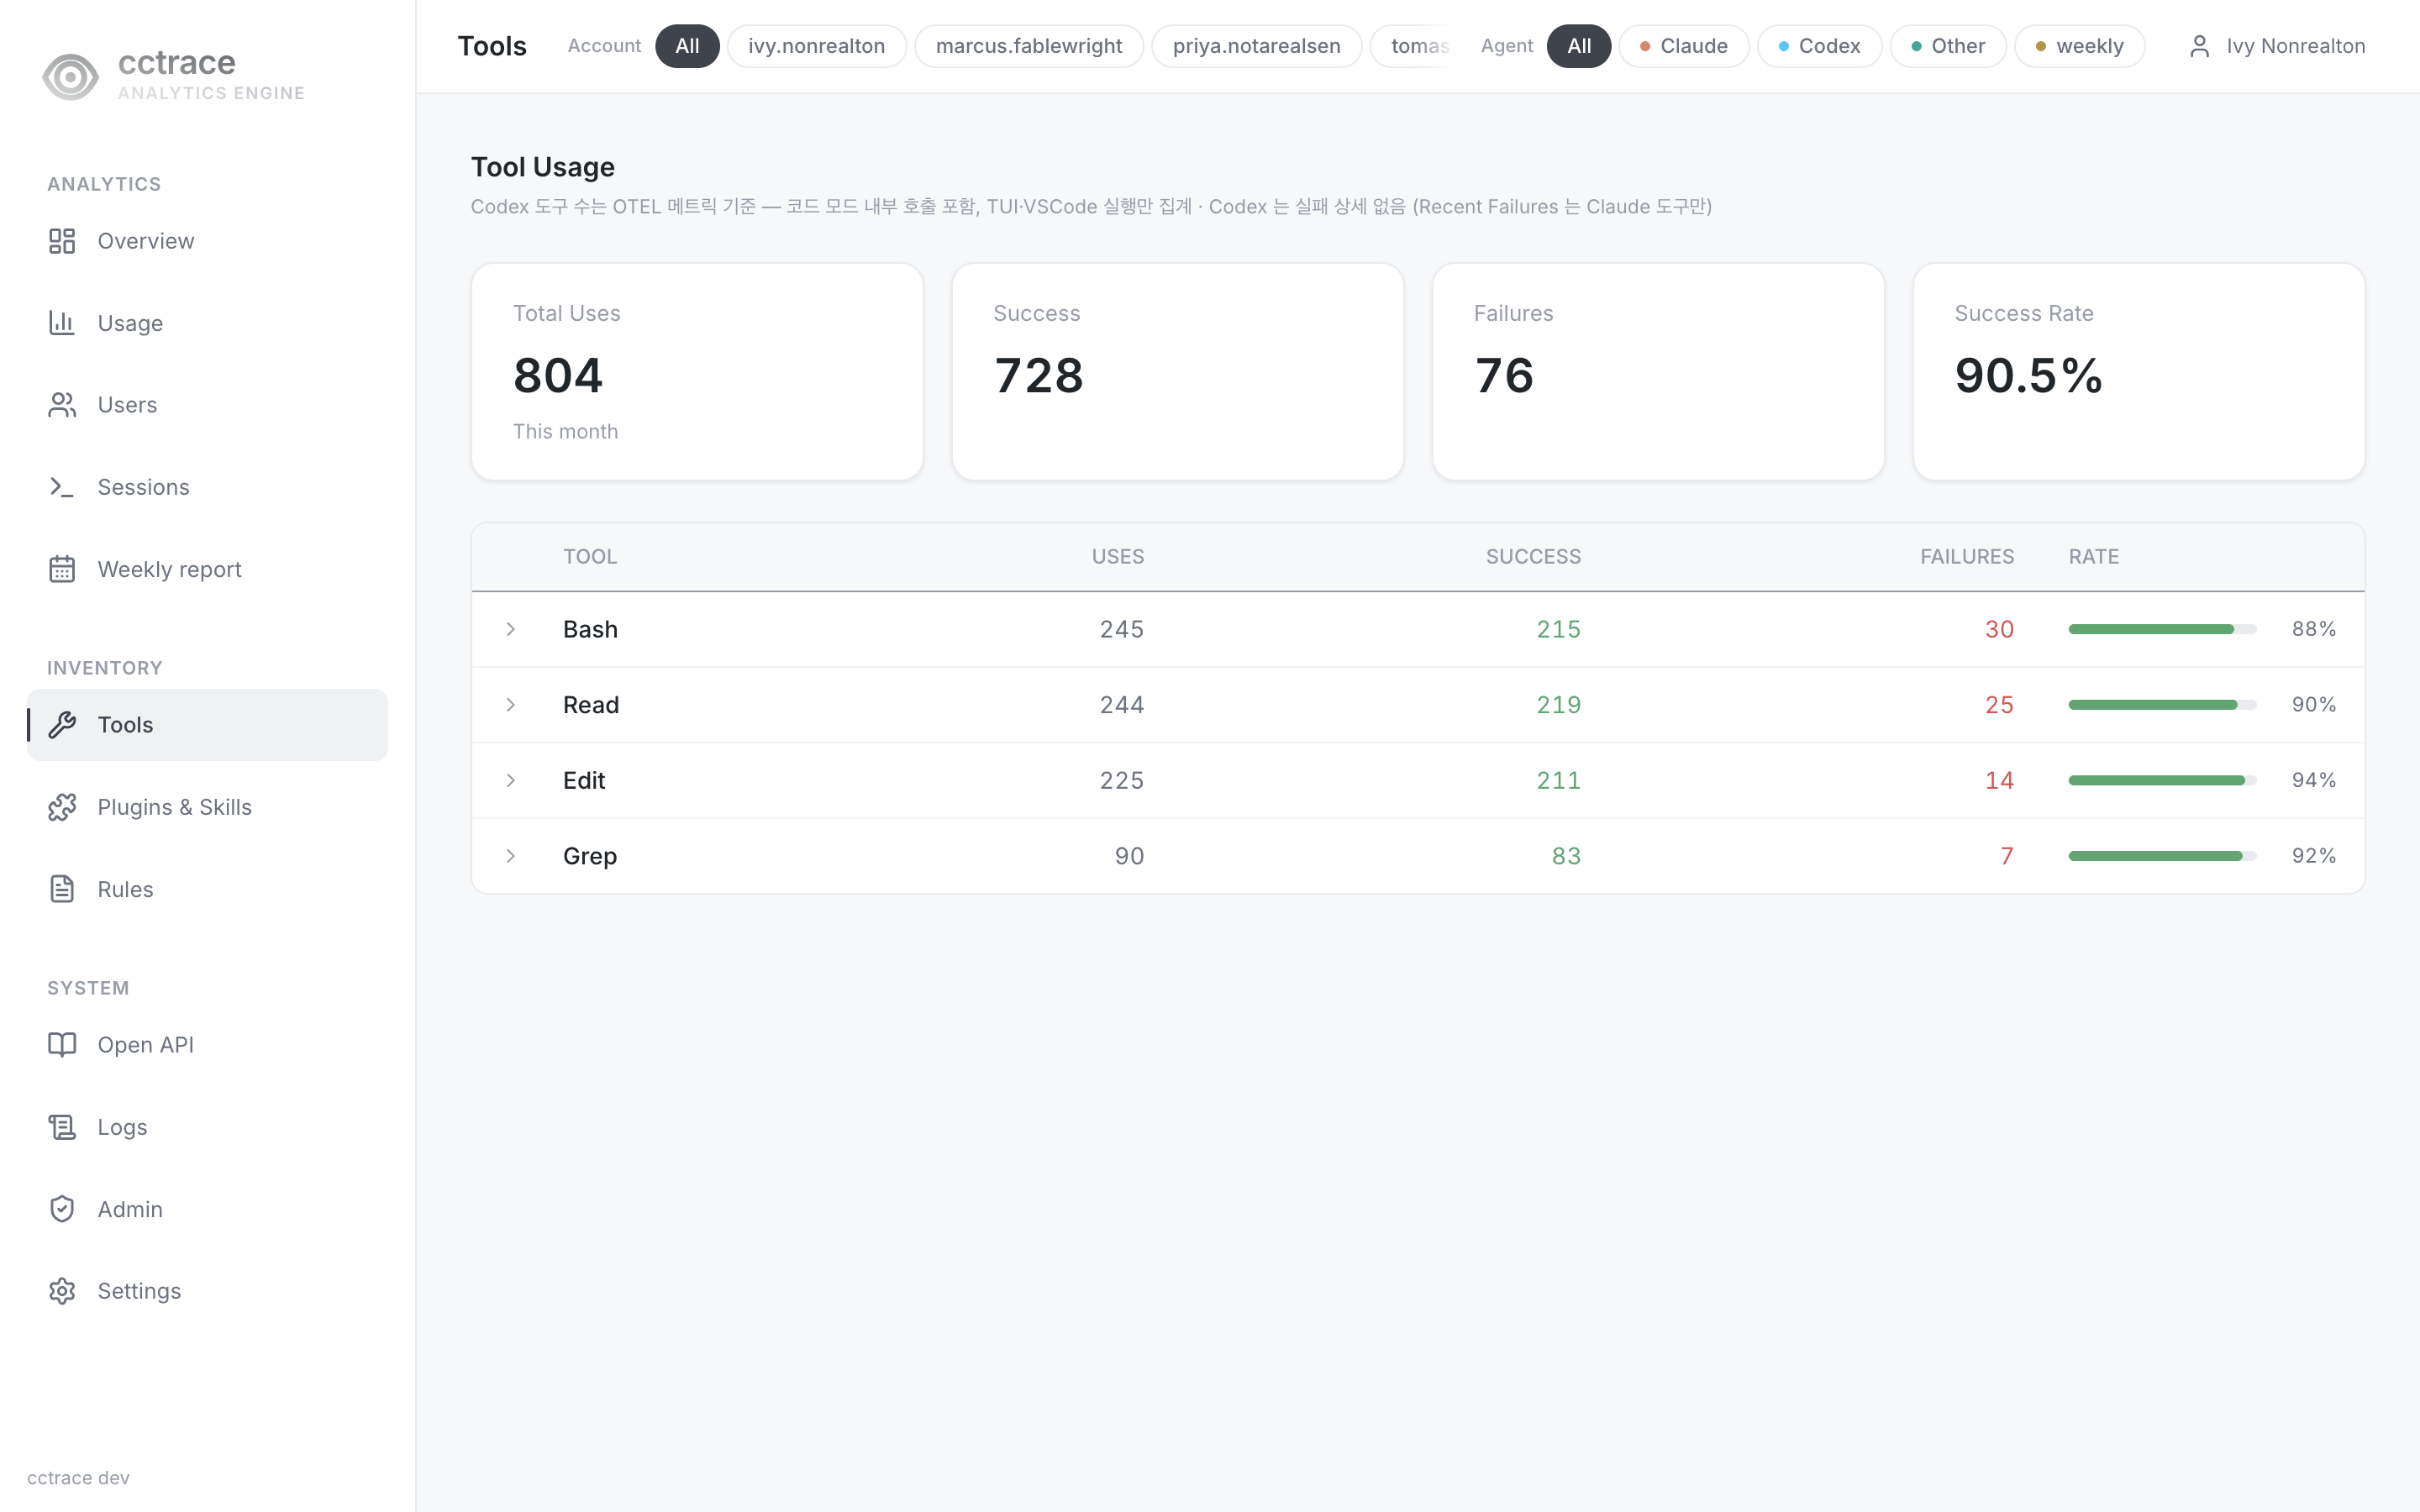Filter by account priya.notarealsen
2420x1512 pixels.
pyautogui.click(x=1256, y=46)
